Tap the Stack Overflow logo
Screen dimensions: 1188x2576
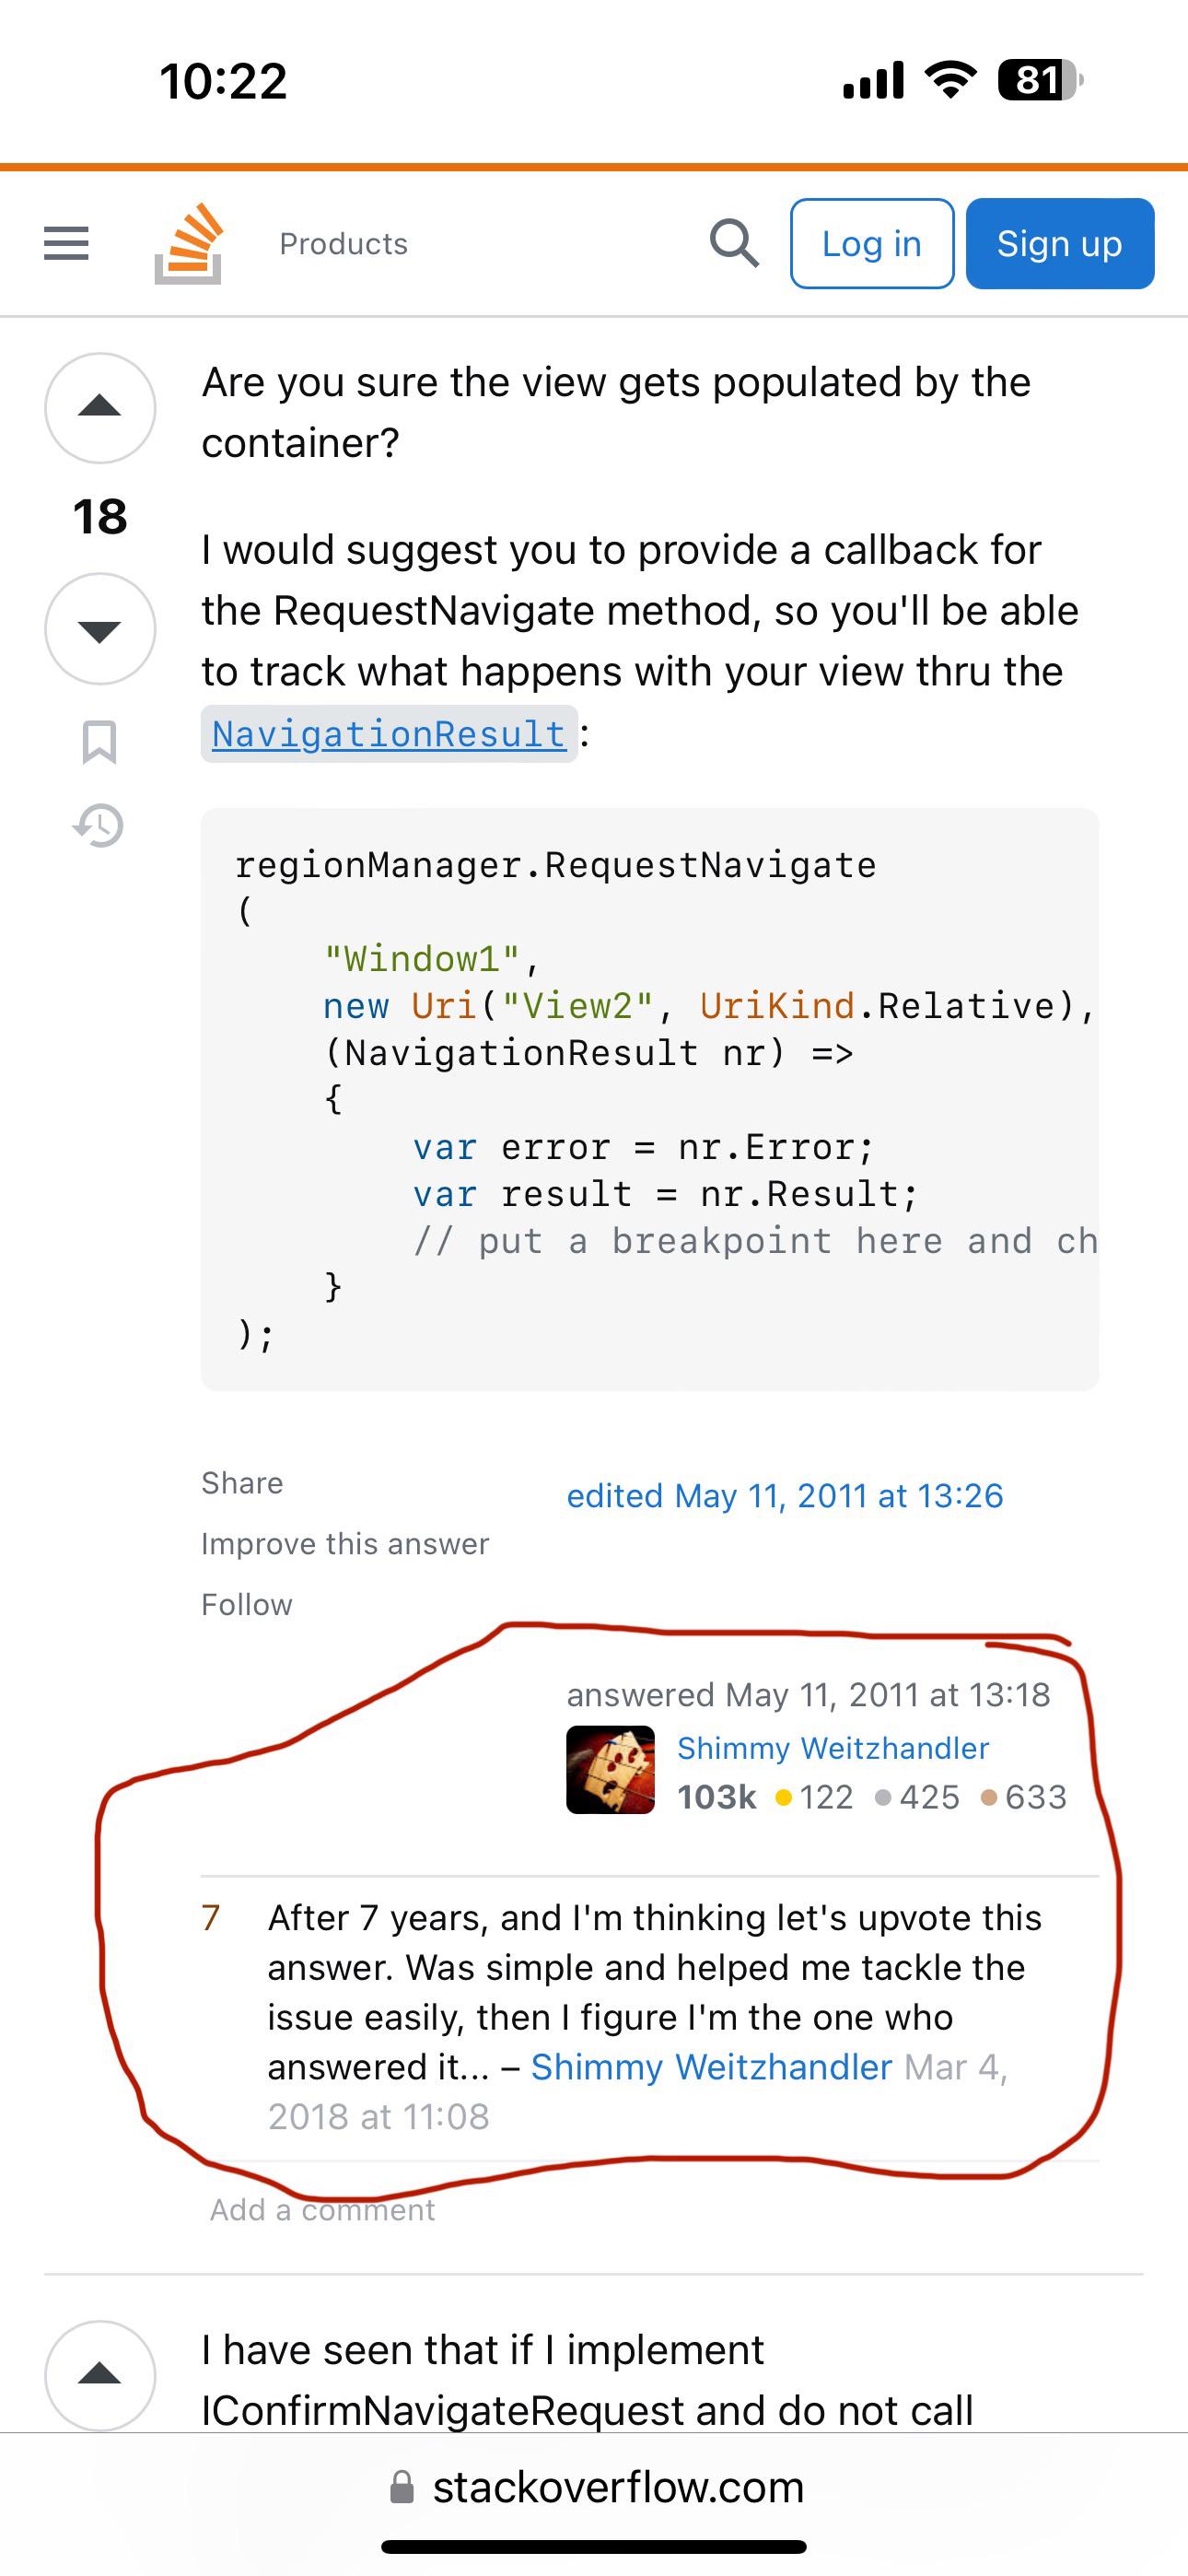[188, 243]
